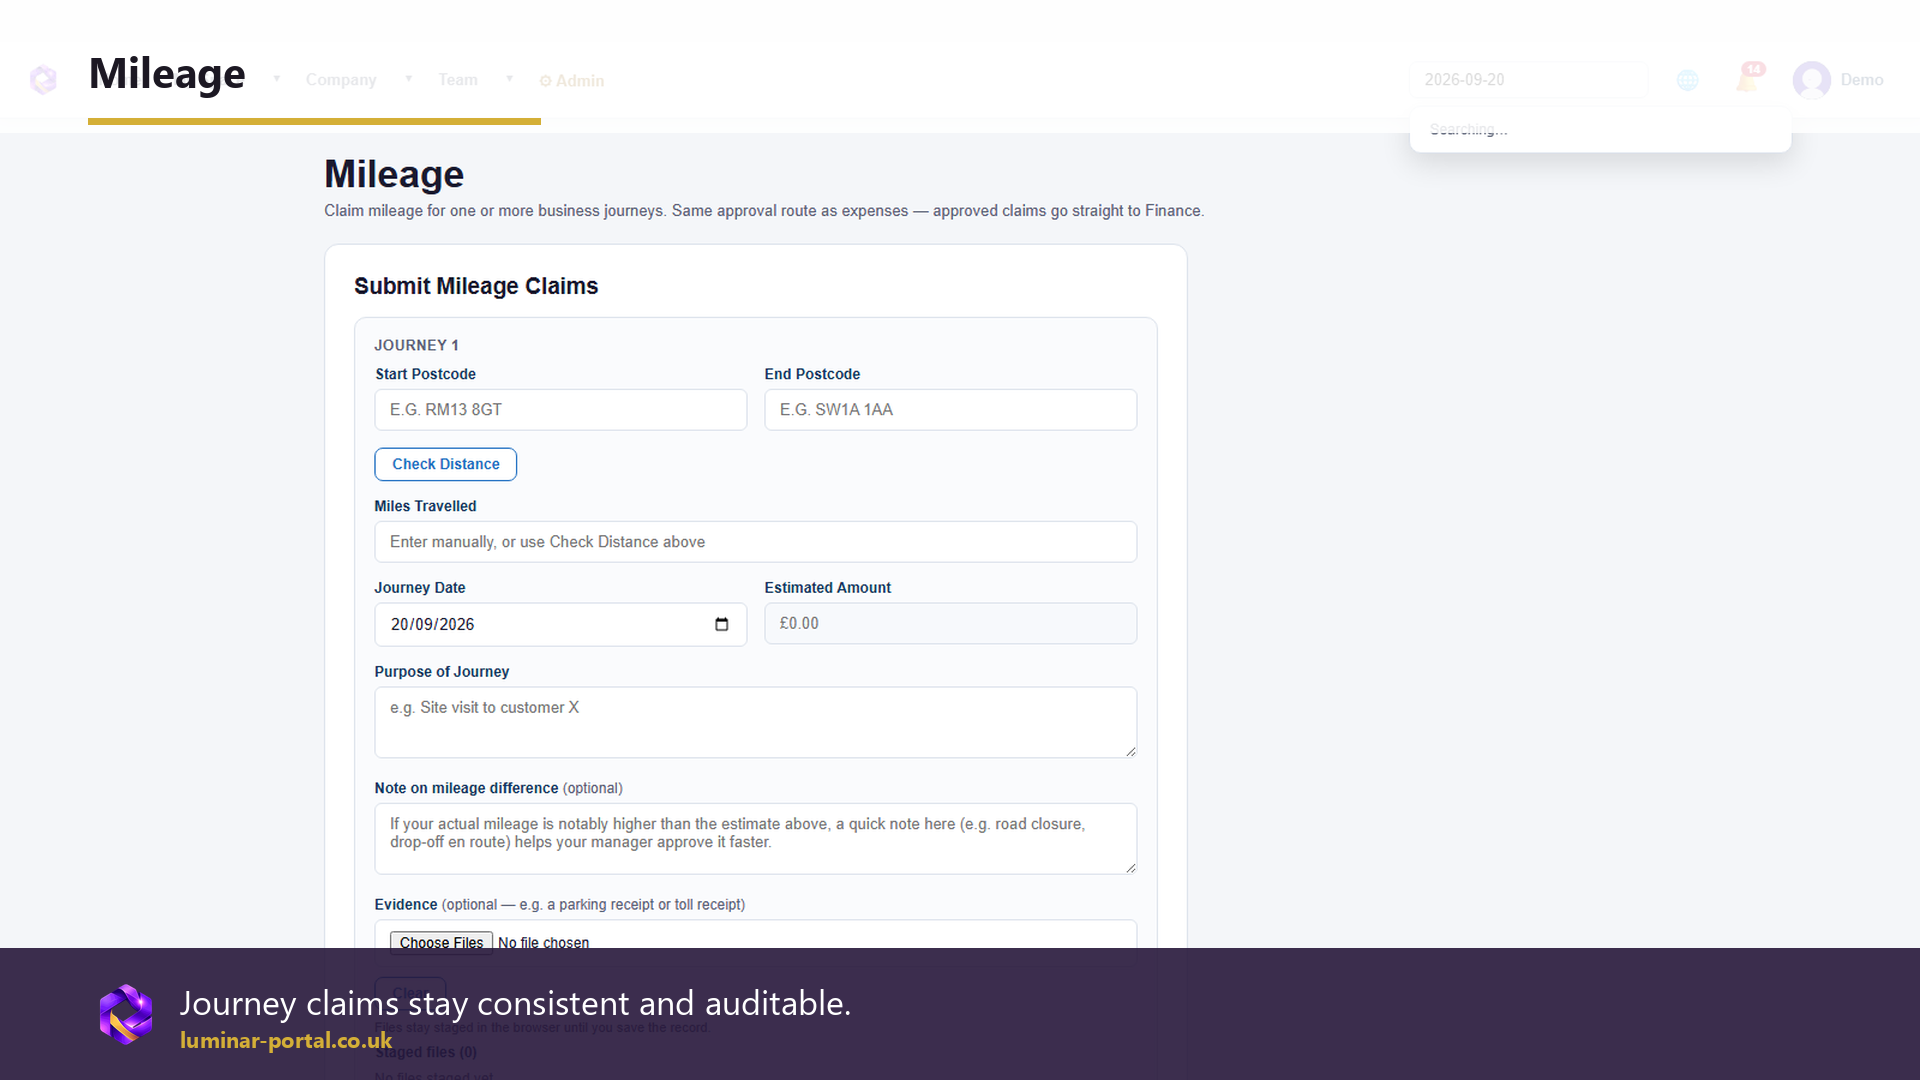This screenshot has width=1920, height=1080.
Task: Click the Check Distance button
Action: pyautogui.click(x=445, y=464)
